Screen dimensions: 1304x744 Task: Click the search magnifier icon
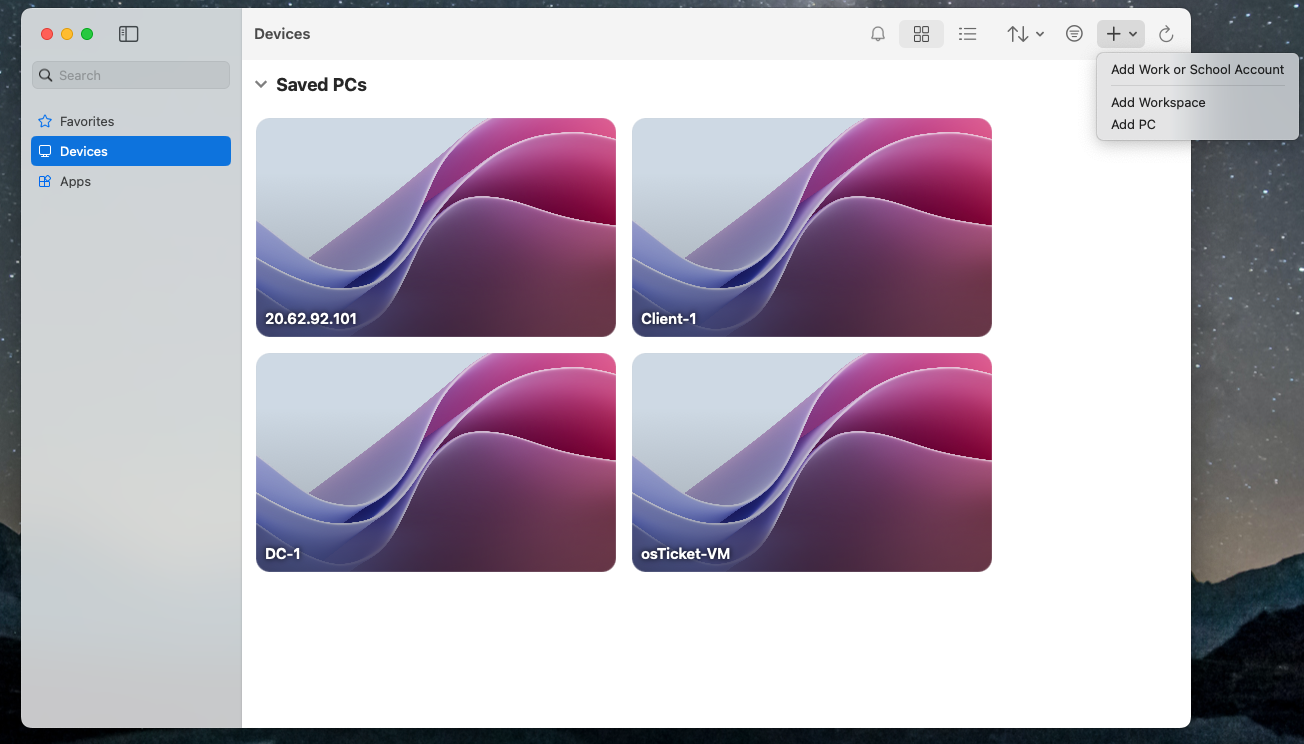[46, 75]
